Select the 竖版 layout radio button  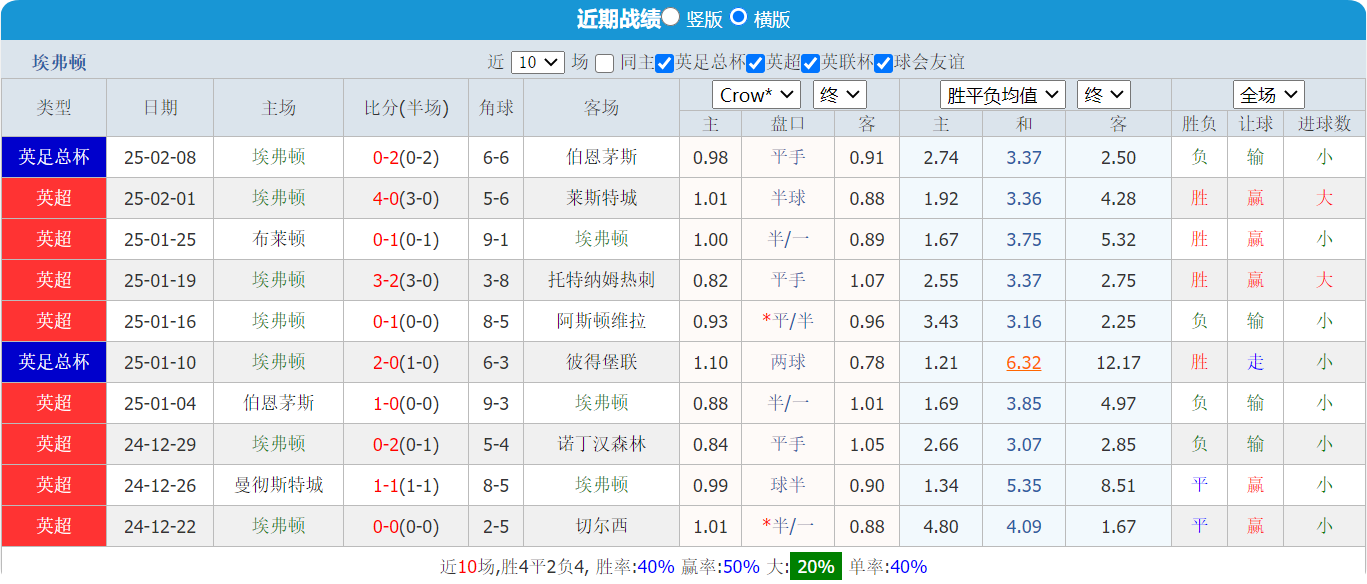coord(670,17)
